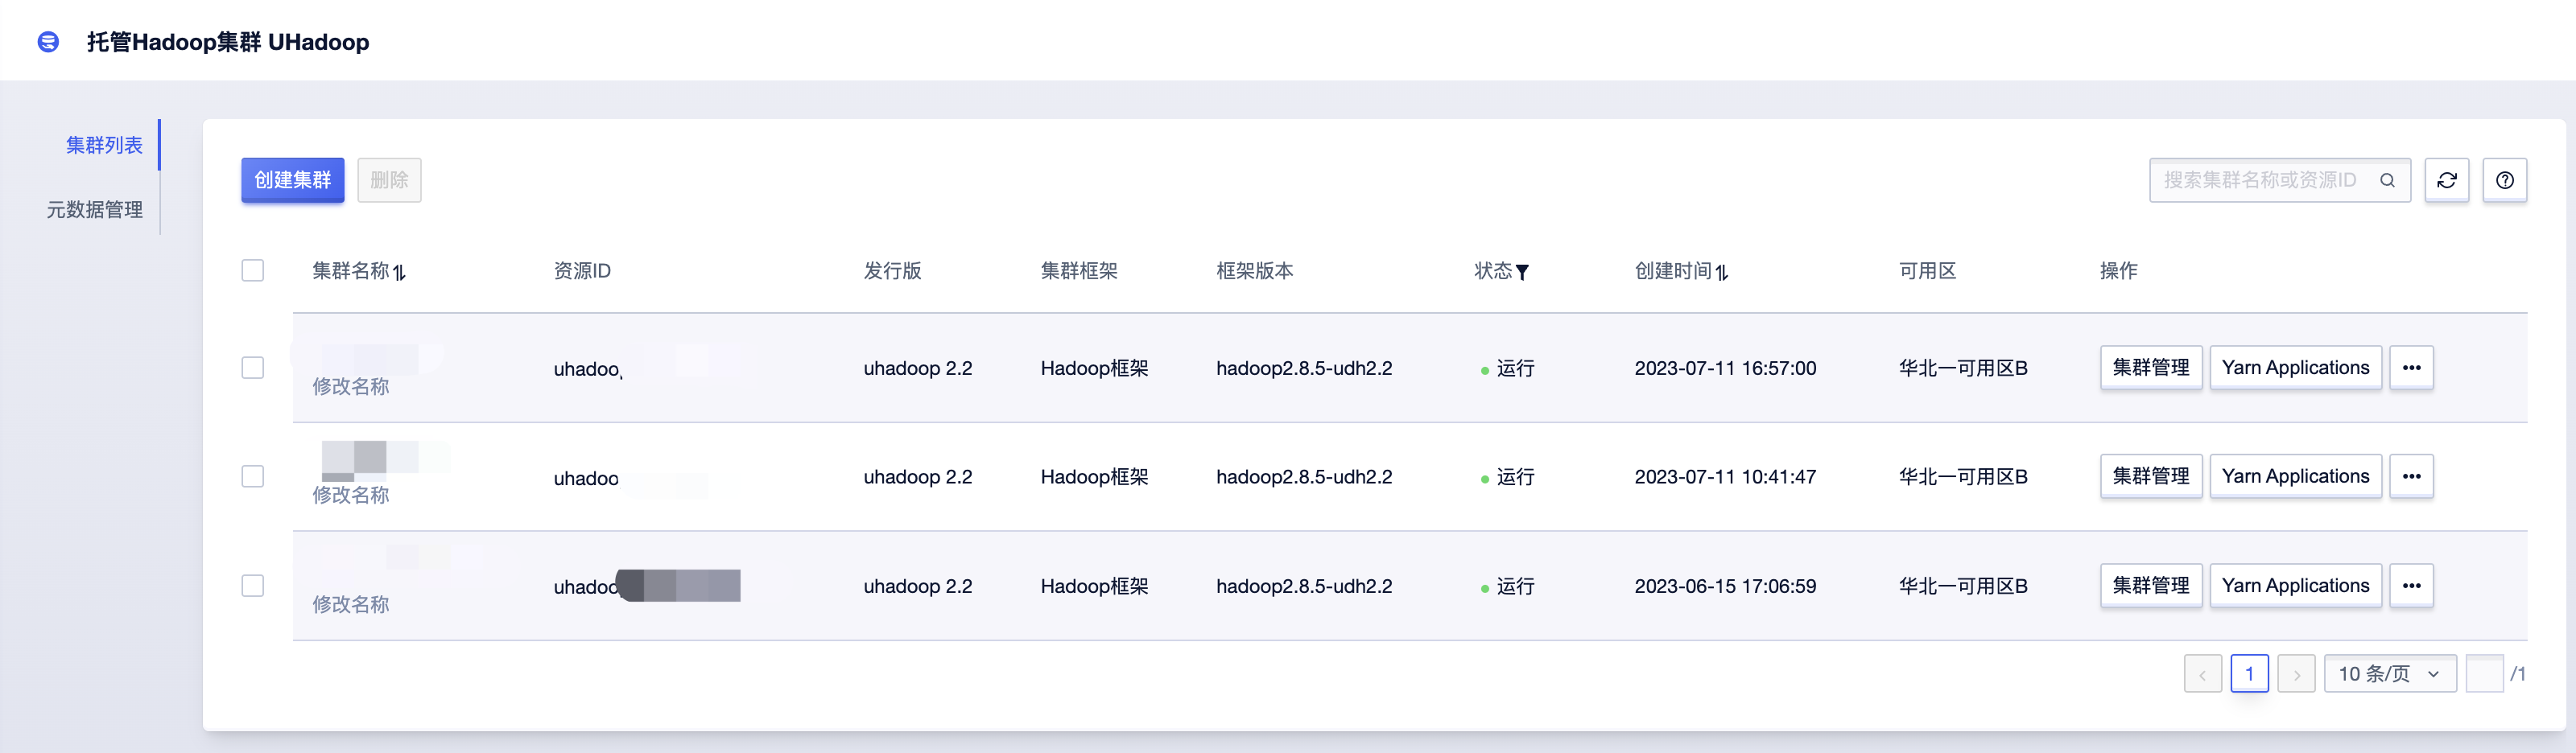2576x753 pixels.
Task: Click 修改名称 for the 2023-06-15 cluster
Action: coord(350,604)
